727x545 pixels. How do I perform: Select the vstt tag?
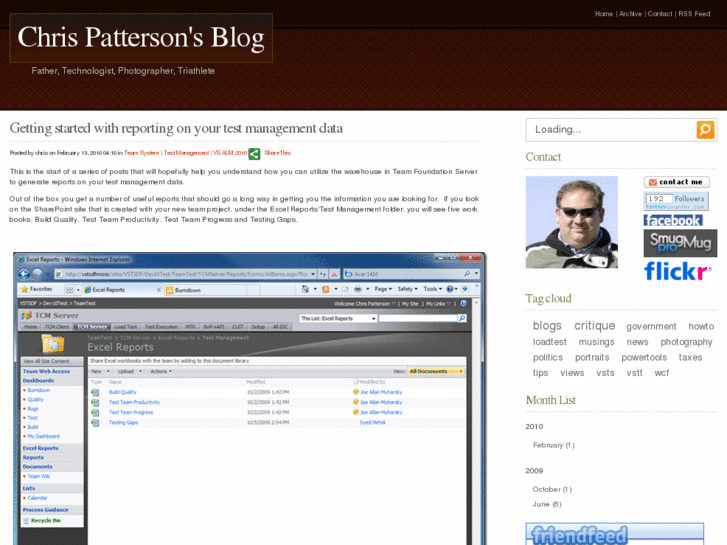634,373
